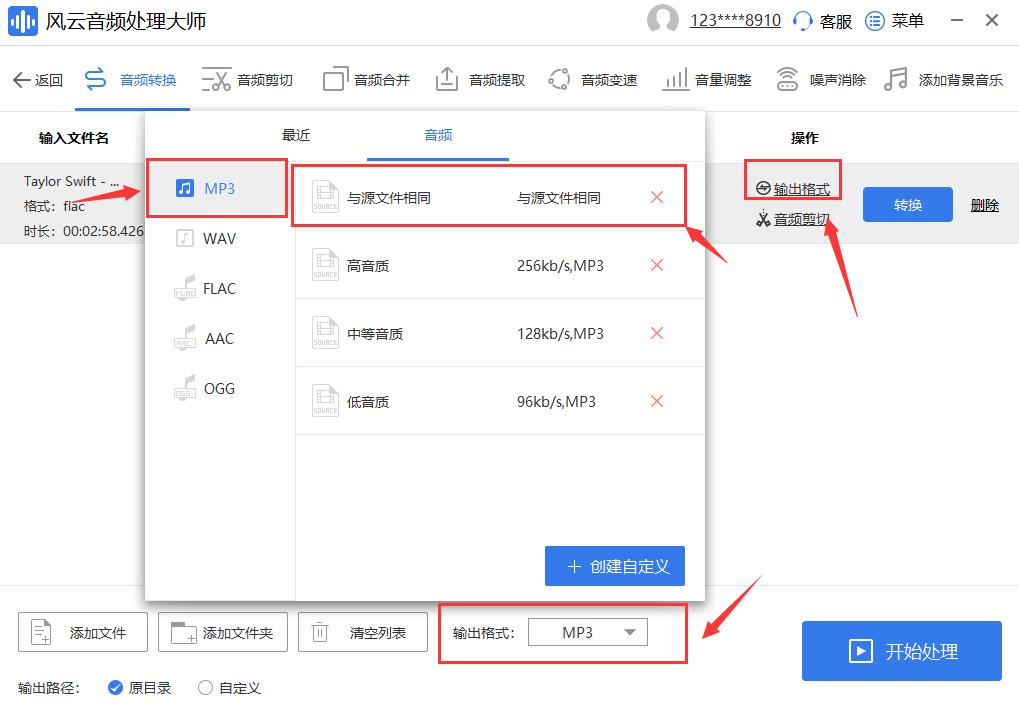Click the 开始处理 button
Image resolution: width=1019 pixels, height=711 pixels.
[x=900, y=651]
